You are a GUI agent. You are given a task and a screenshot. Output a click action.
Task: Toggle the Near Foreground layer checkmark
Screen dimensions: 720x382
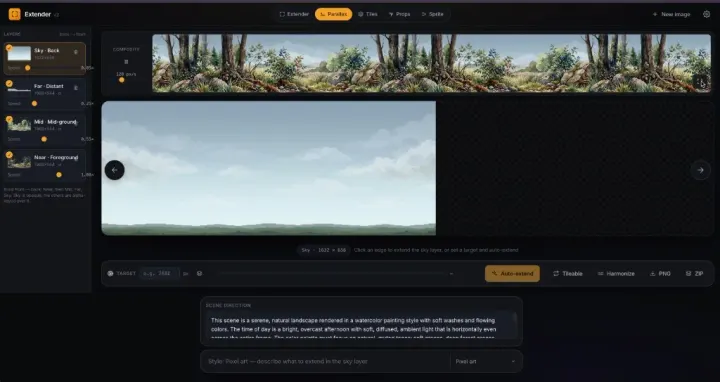pyautogui.click(x=9, y=155)
